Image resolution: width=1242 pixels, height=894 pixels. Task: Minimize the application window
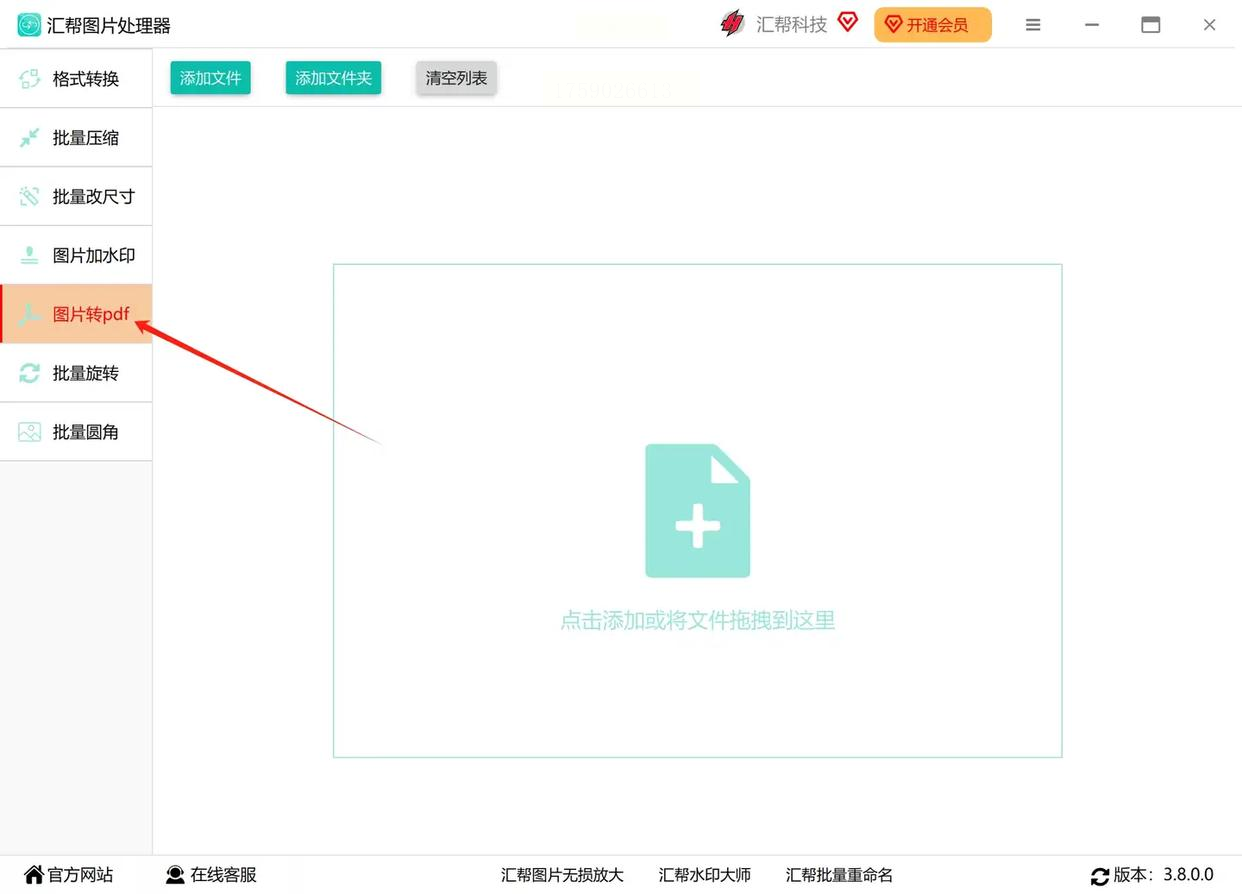tap(1092, 25)
